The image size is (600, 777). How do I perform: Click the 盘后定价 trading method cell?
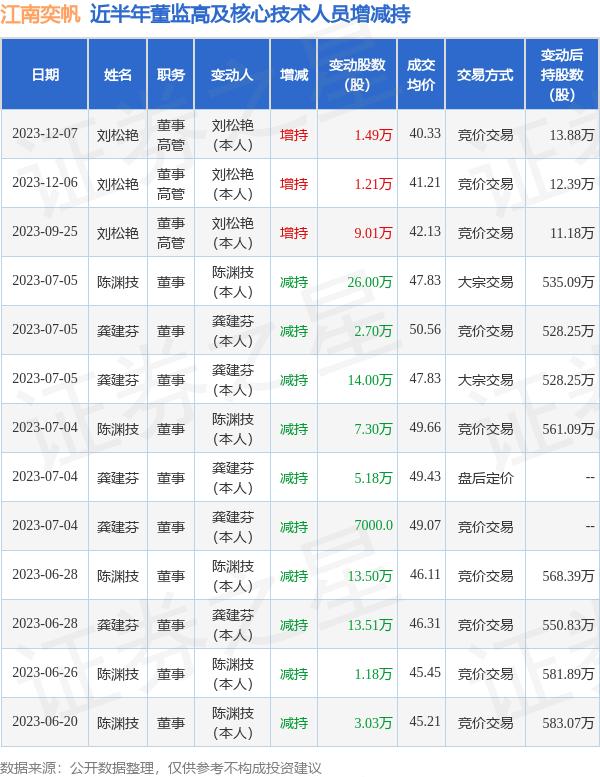coord(485,478)
